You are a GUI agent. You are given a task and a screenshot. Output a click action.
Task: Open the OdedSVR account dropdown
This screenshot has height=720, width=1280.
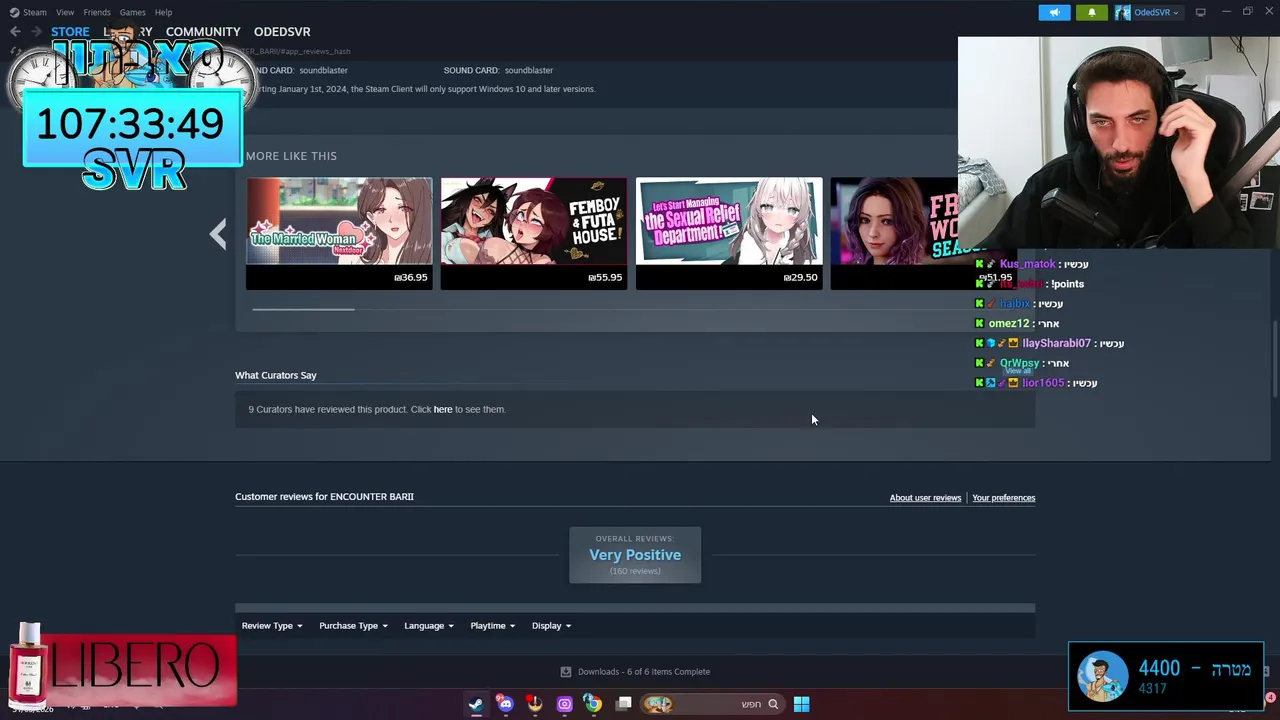[x=1155, y=12]
